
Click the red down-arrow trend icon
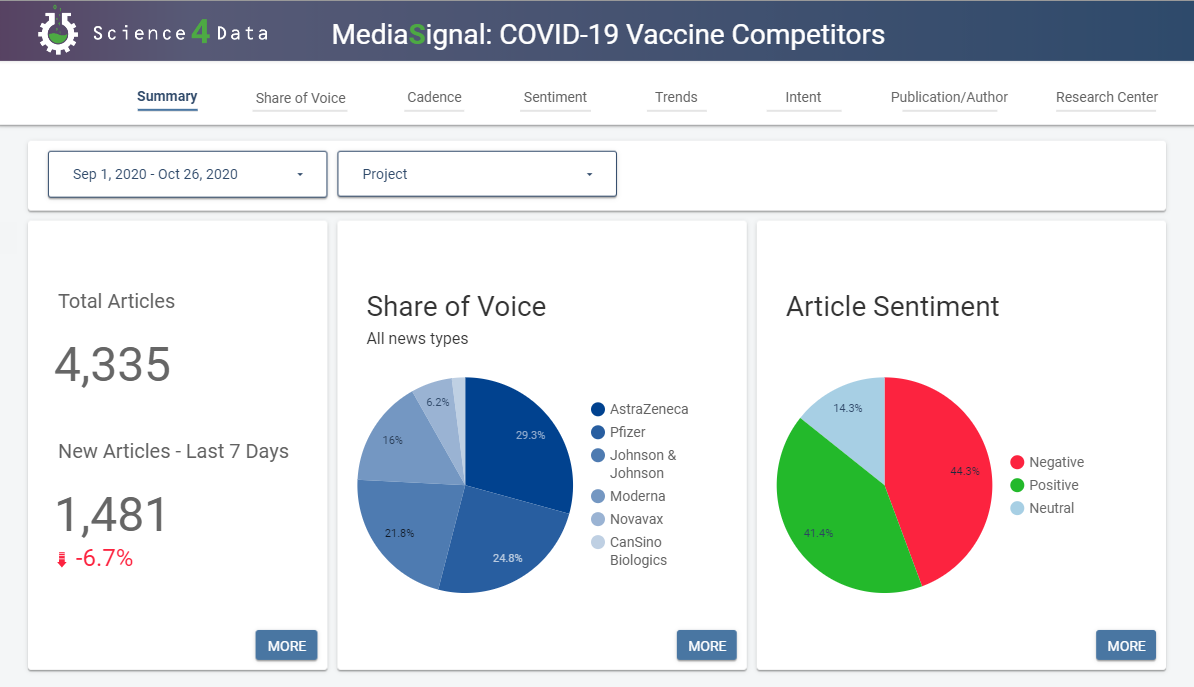point(62,560)
